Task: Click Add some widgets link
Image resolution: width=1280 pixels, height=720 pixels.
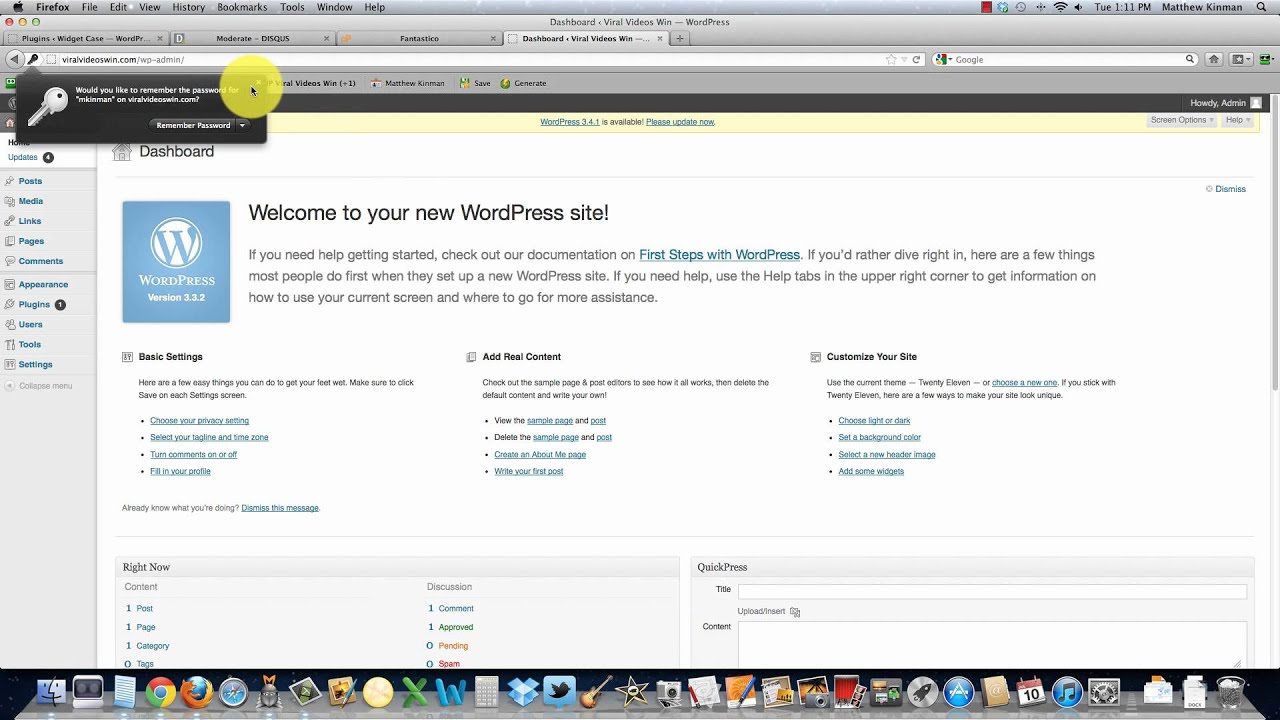Action: pyautogui.click(x=871, y=471)
